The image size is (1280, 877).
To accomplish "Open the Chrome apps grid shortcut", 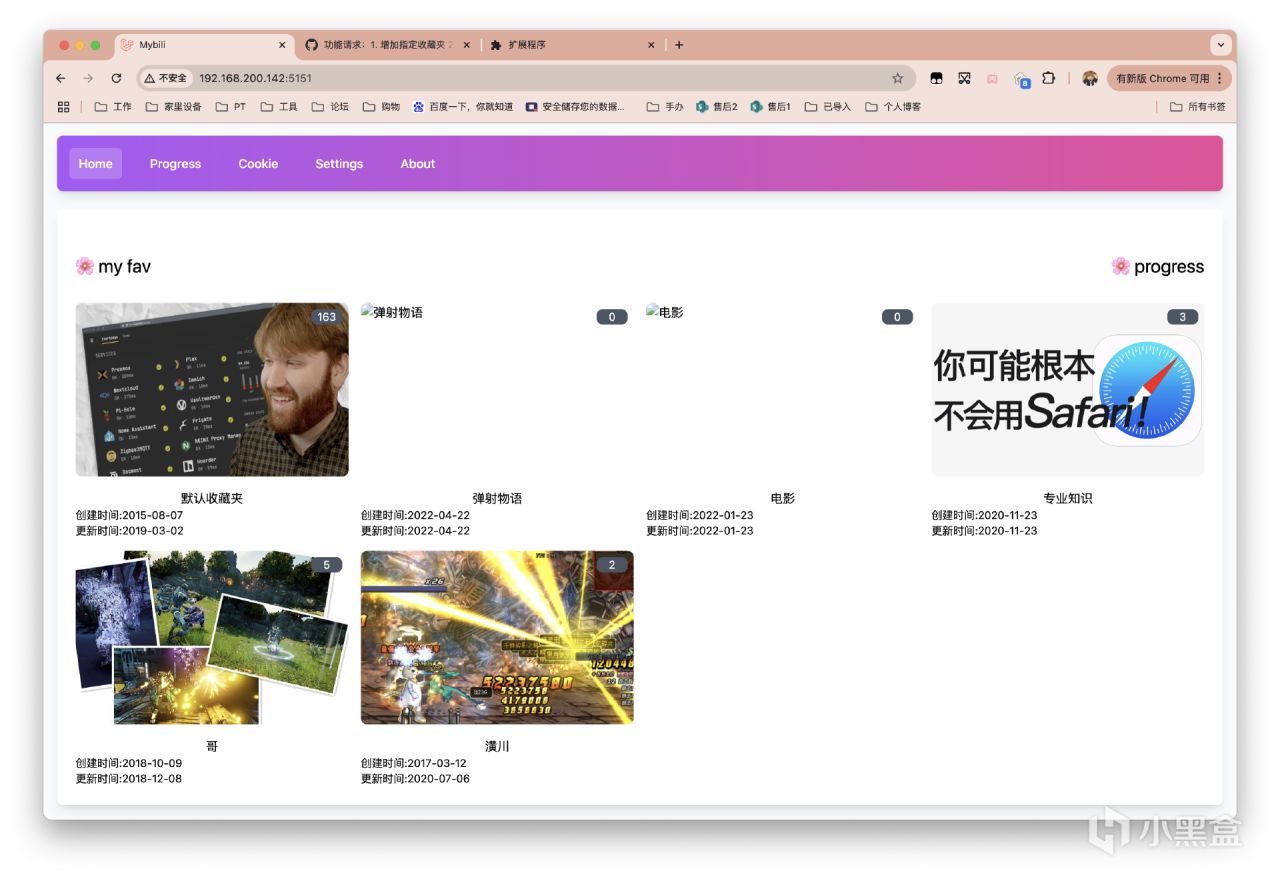I will [64, 107].
